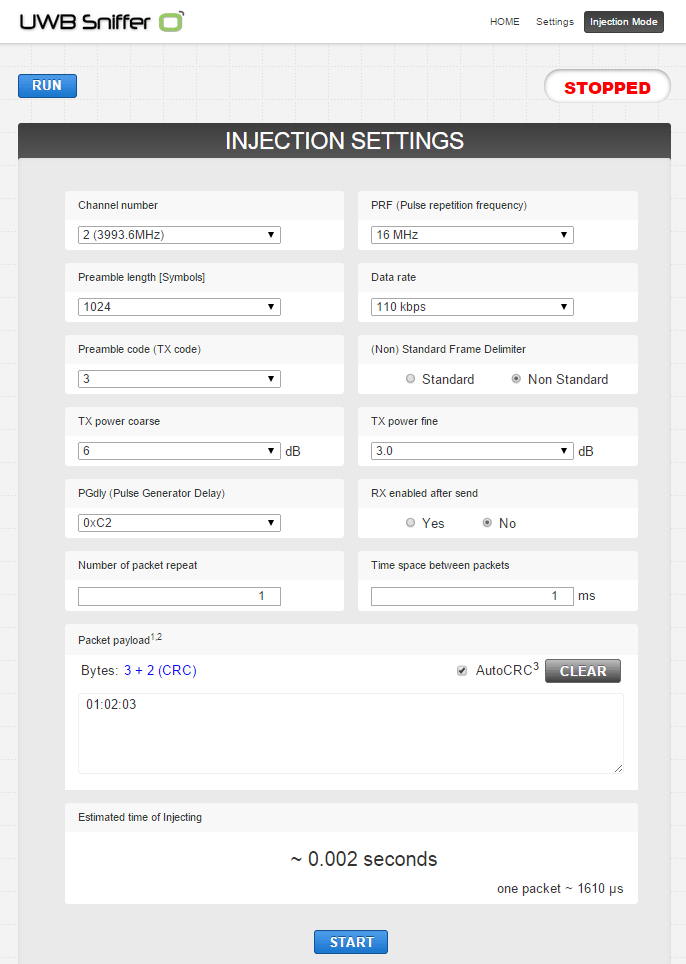Open the Settings page
This screenshot has width=686, height=964.
tap(554, 21)
